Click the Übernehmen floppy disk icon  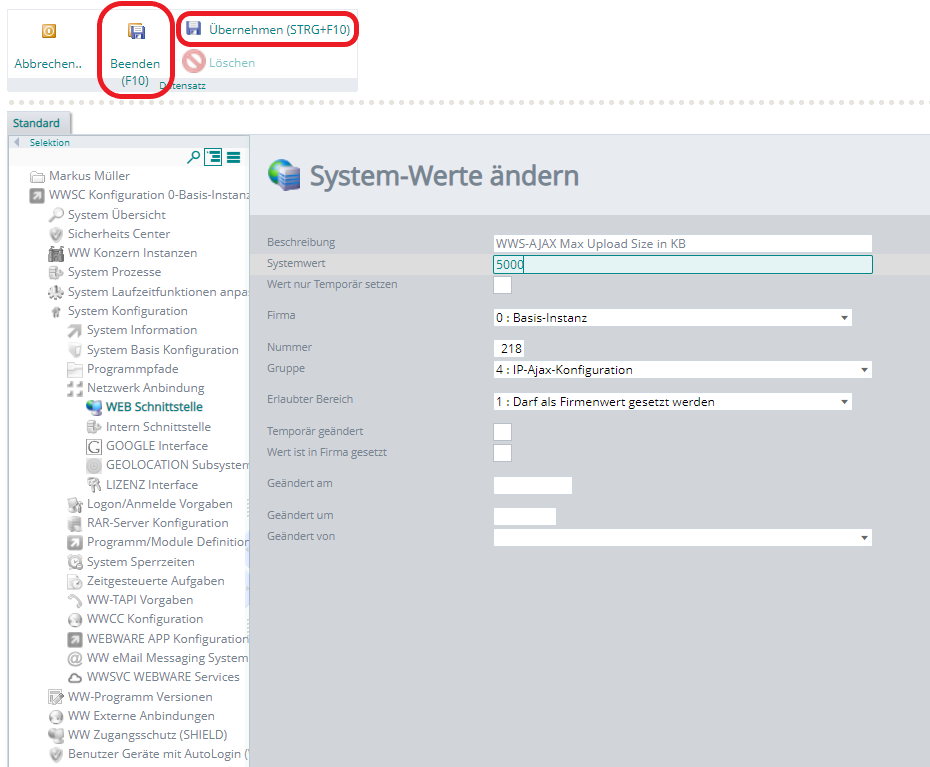point(194,29)
